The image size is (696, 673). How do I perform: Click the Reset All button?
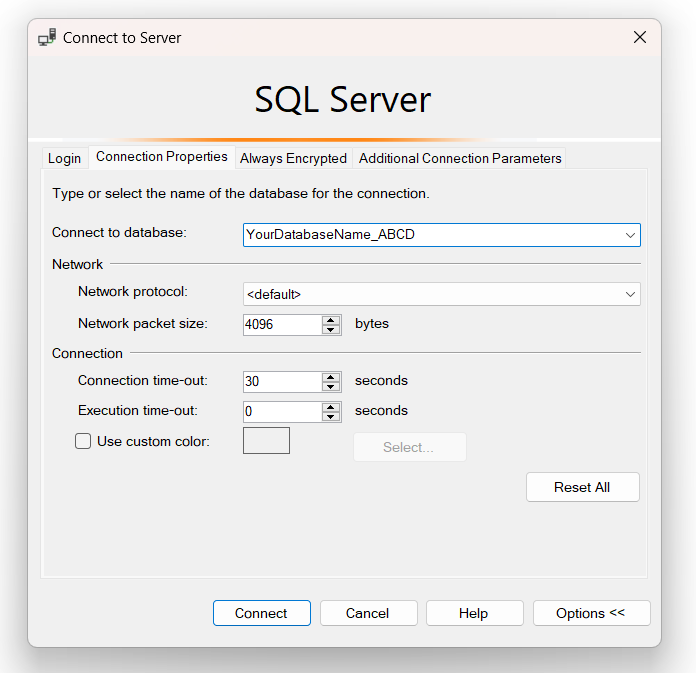(x=582, y=487)
